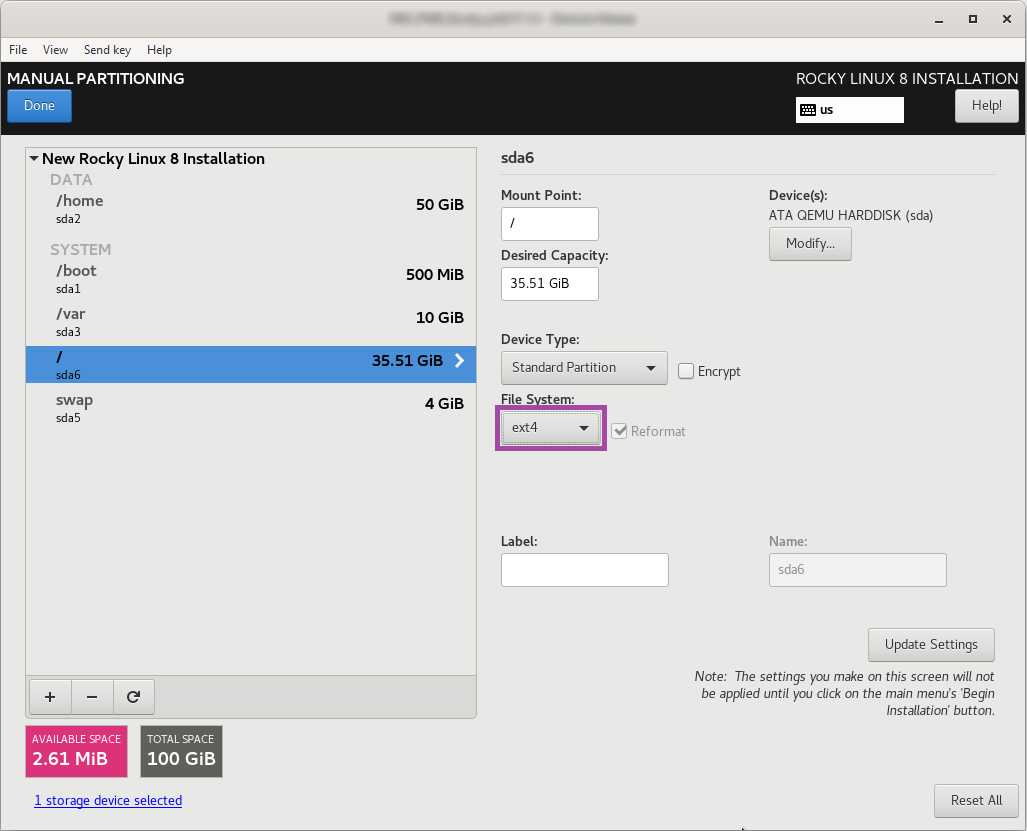The width and height of the screenshot is (1027, 831).
Task: Click the reload storage configuration icon
Action: tap(134, 697)
